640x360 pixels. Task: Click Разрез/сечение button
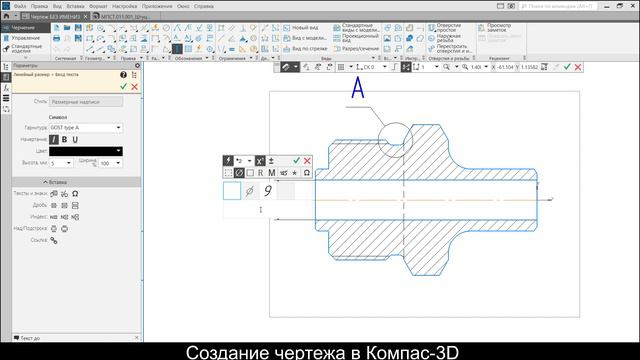pyautogui.click(x=356, y=49)
